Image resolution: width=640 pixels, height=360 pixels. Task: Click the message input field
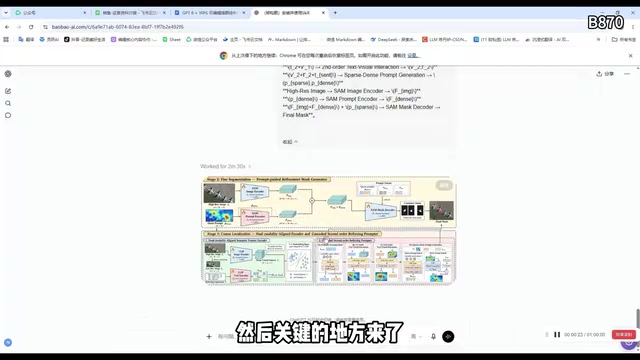pos(312,337)
